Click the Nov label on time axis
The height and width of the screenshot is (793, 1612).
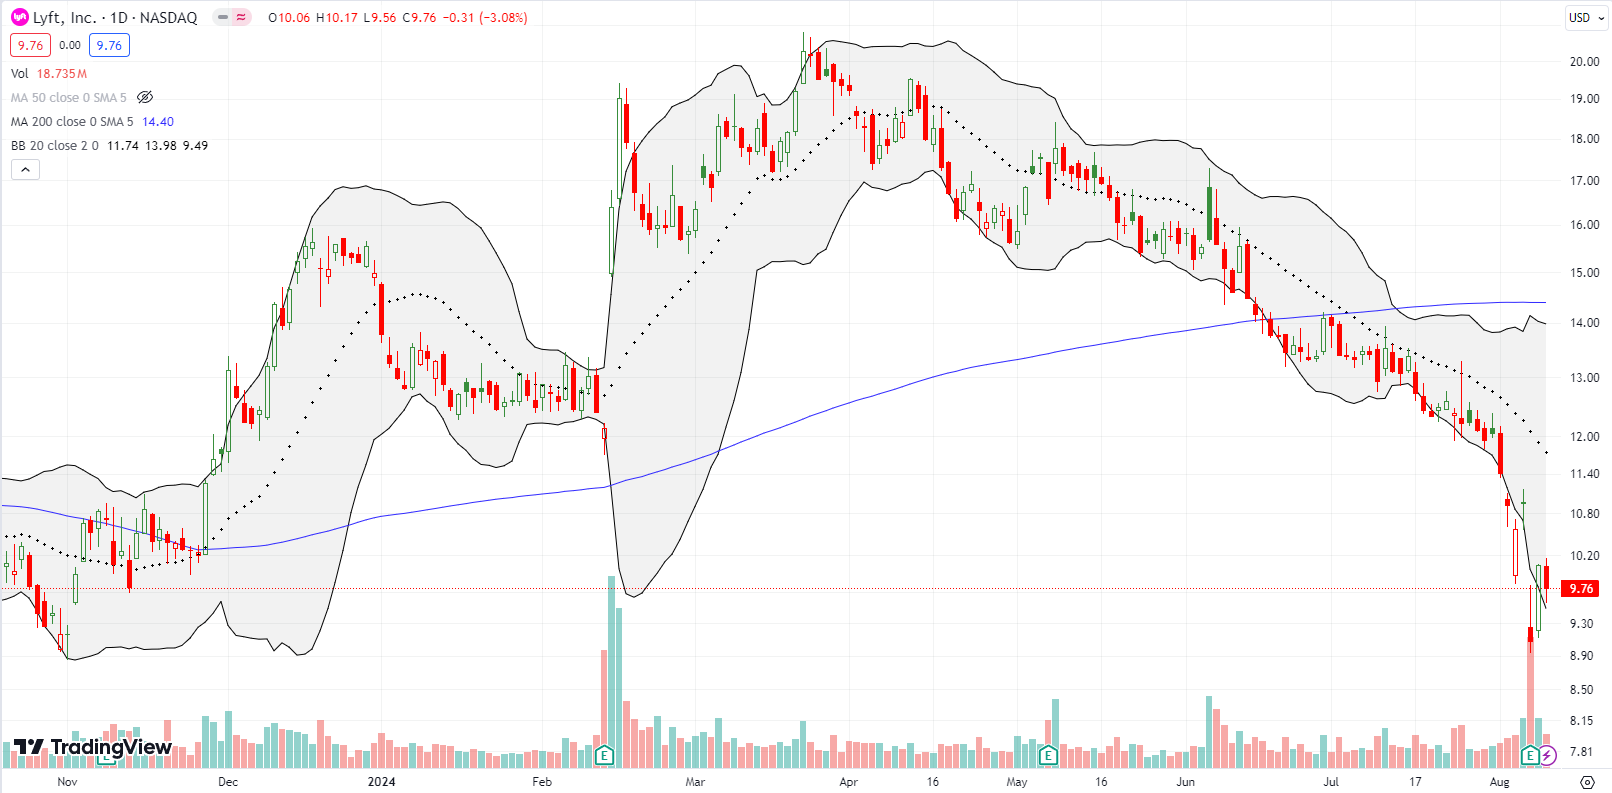click(67, 782)
